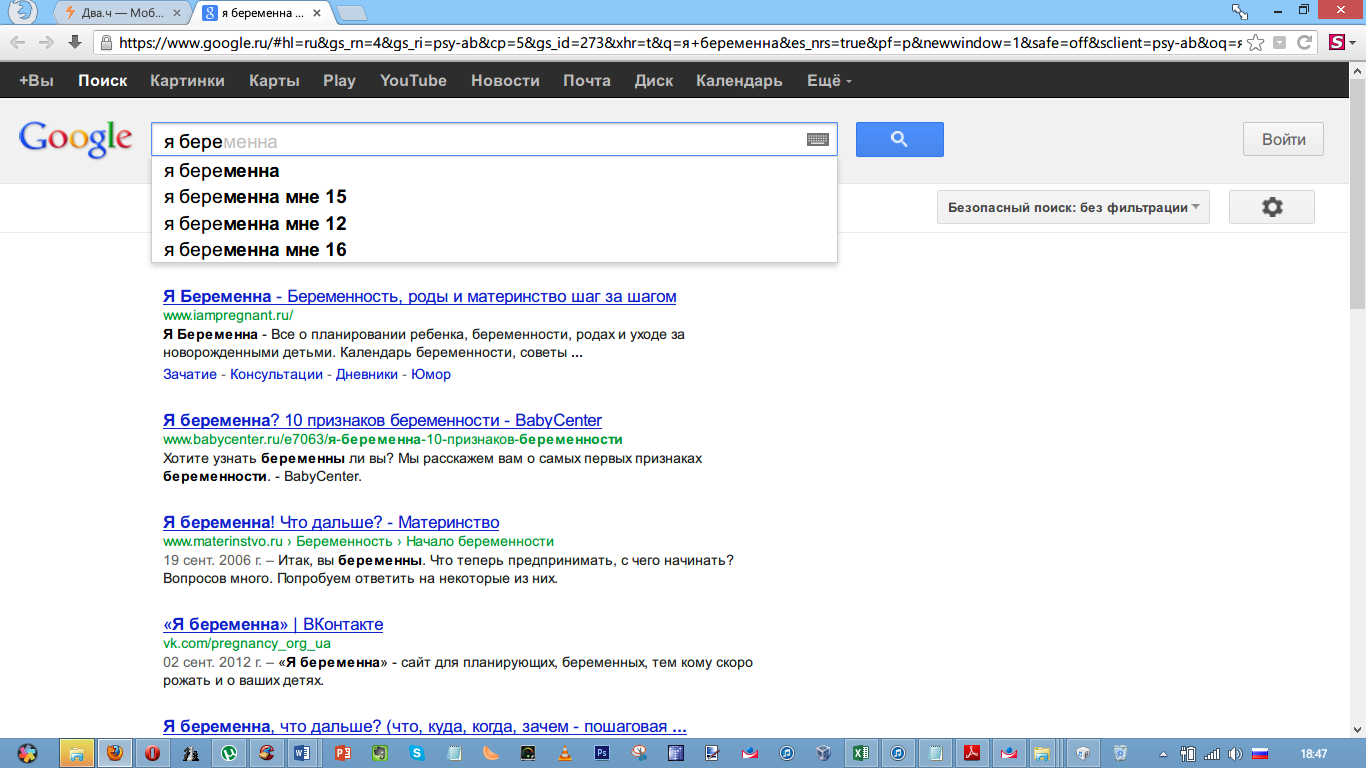Bookmark this page with the star icon

1255,43
